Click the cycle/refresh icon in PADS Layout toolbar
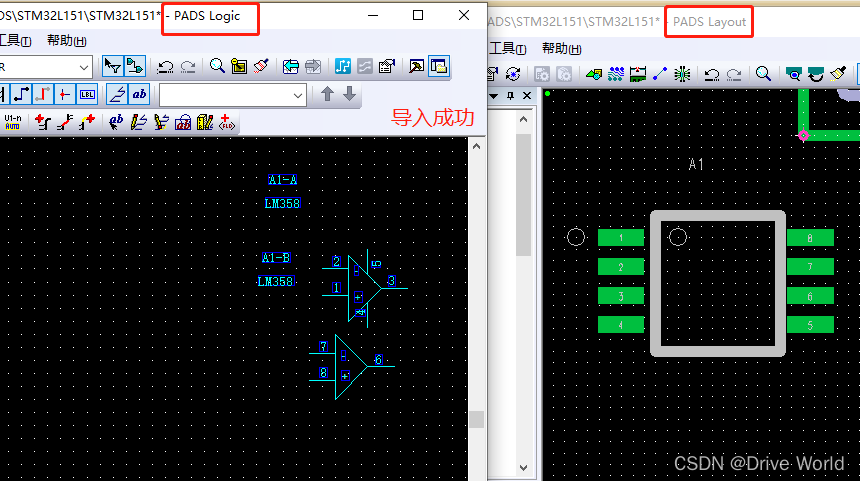860x481 pixels. pyautogui.click(x=513, y=74)
